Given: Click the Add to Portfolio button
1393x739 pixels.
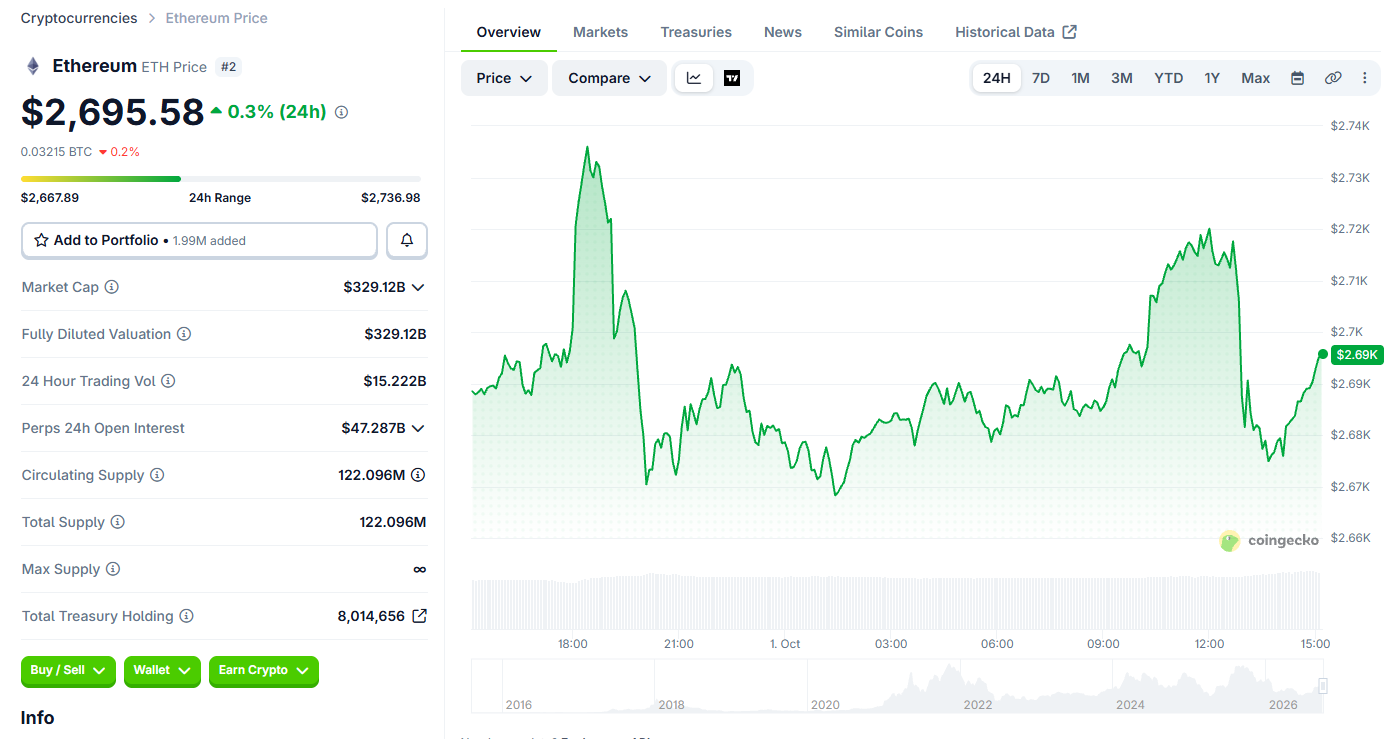Looking at the screenshot, I should tap(199, 240).
